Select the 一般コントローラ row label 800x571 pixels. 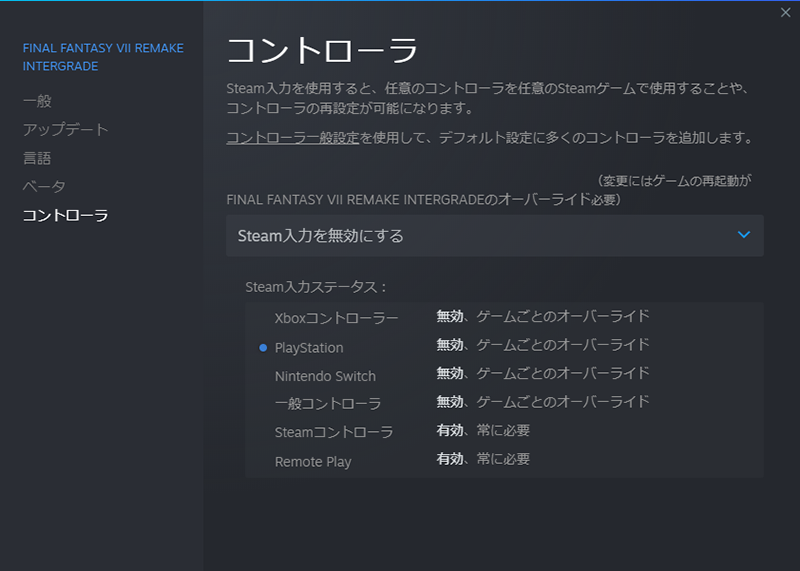[328, 404]
